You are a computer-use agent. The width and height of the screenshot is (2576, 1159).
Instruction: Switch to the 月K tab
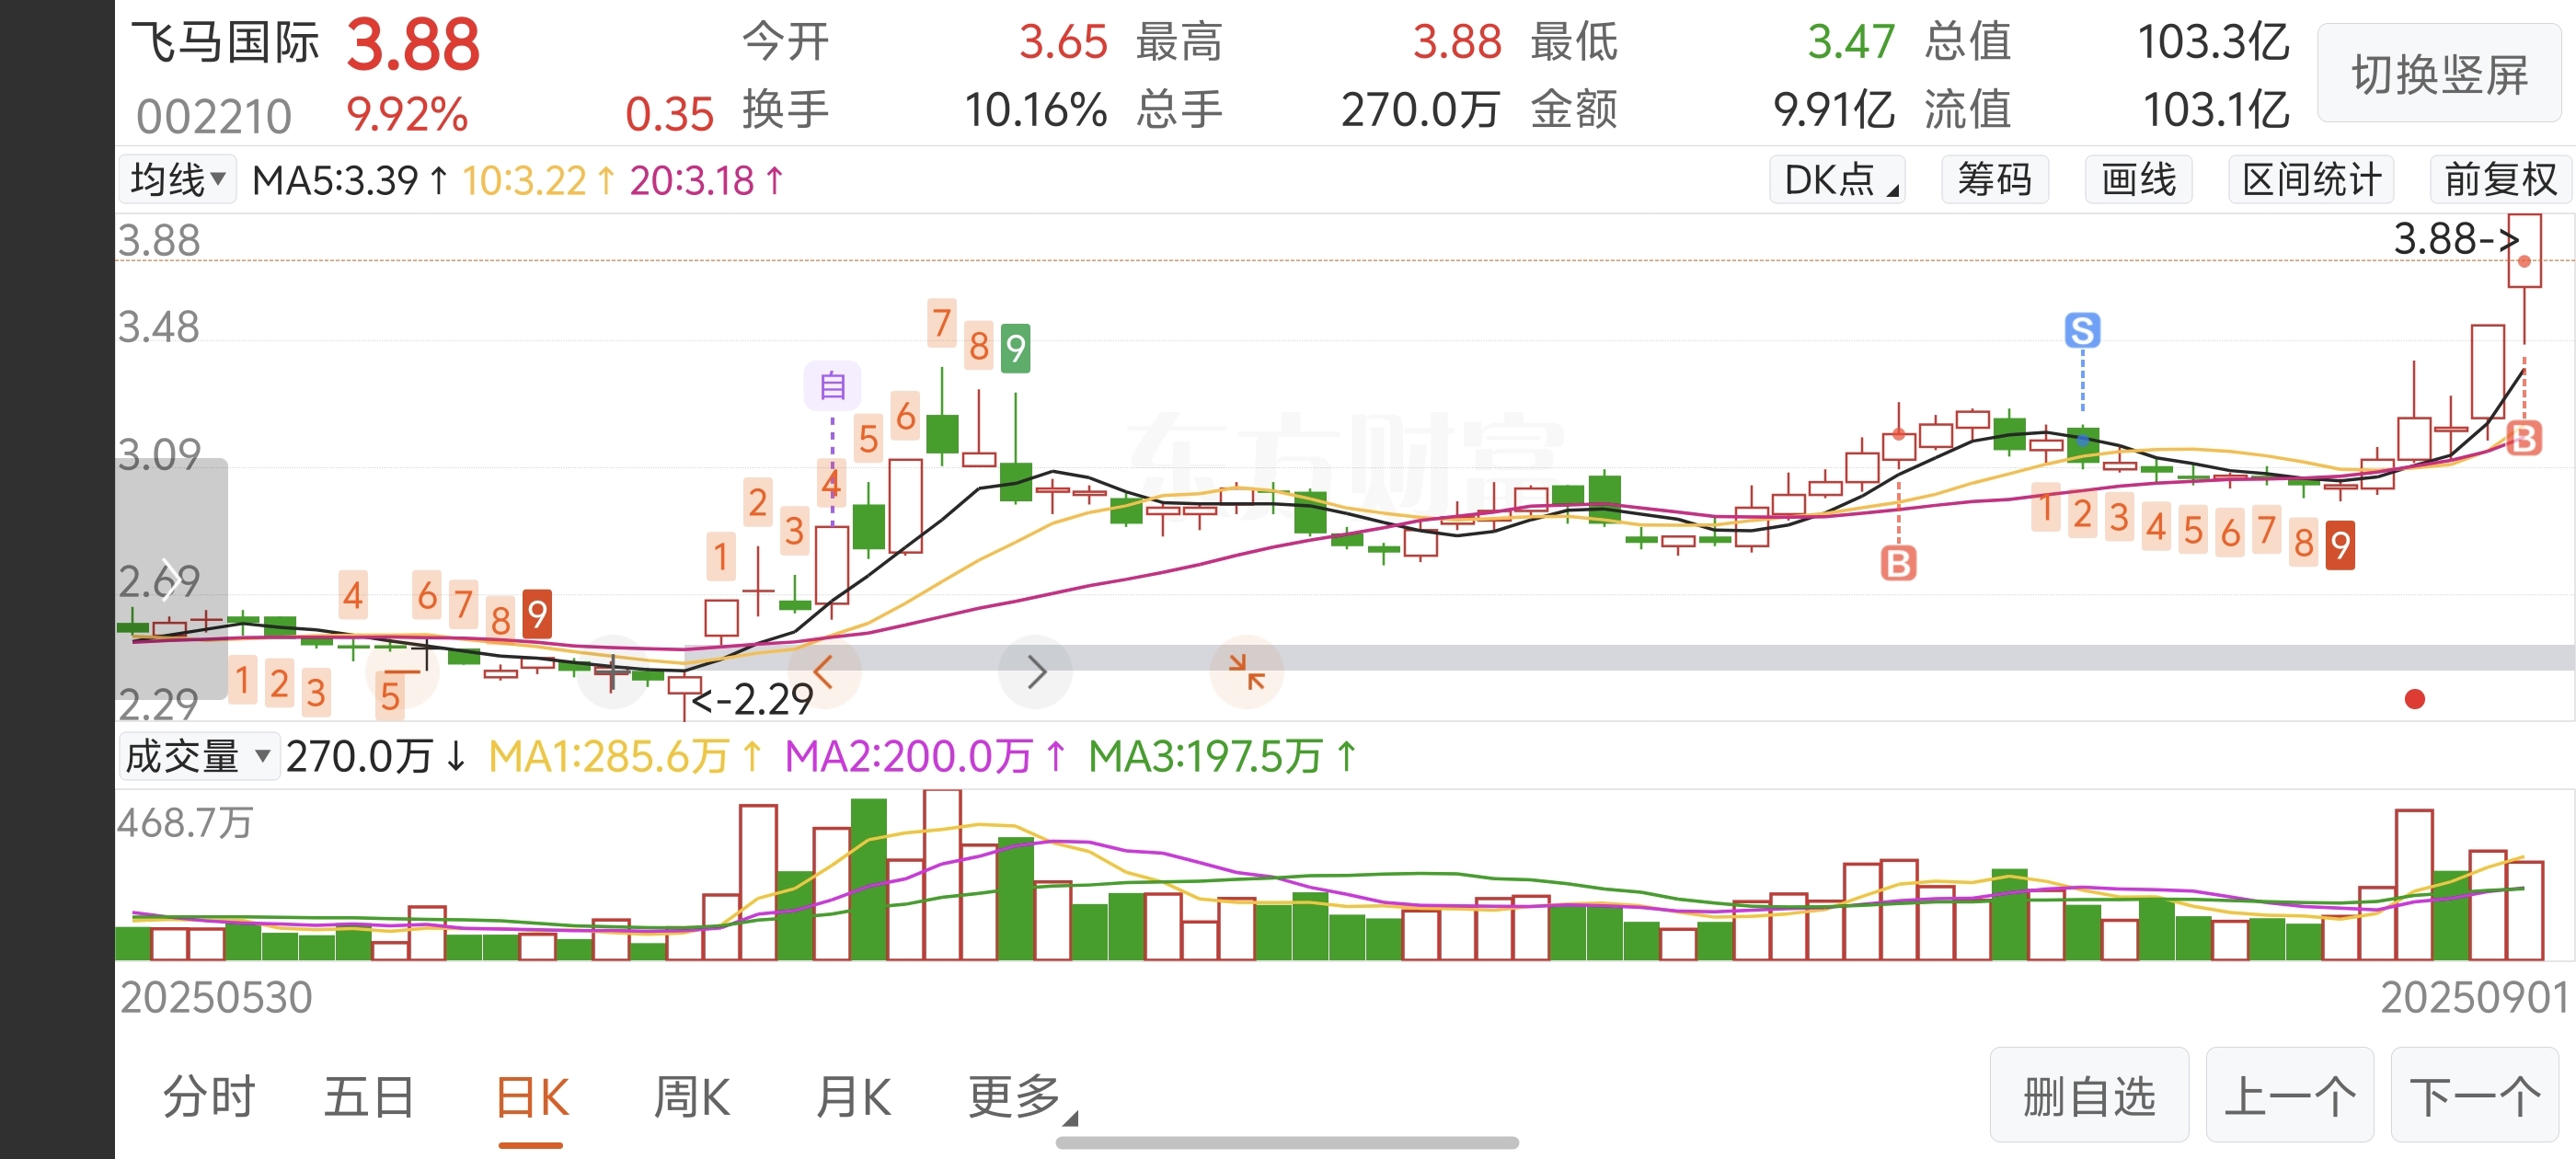853,1097
